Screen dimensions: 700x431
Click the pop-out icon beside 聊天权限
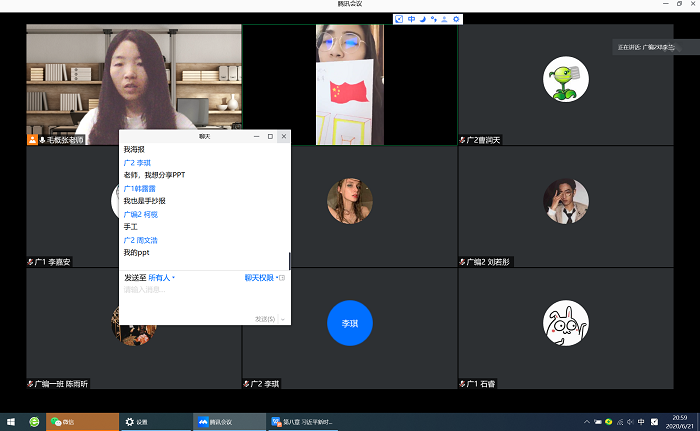[282, 277]
